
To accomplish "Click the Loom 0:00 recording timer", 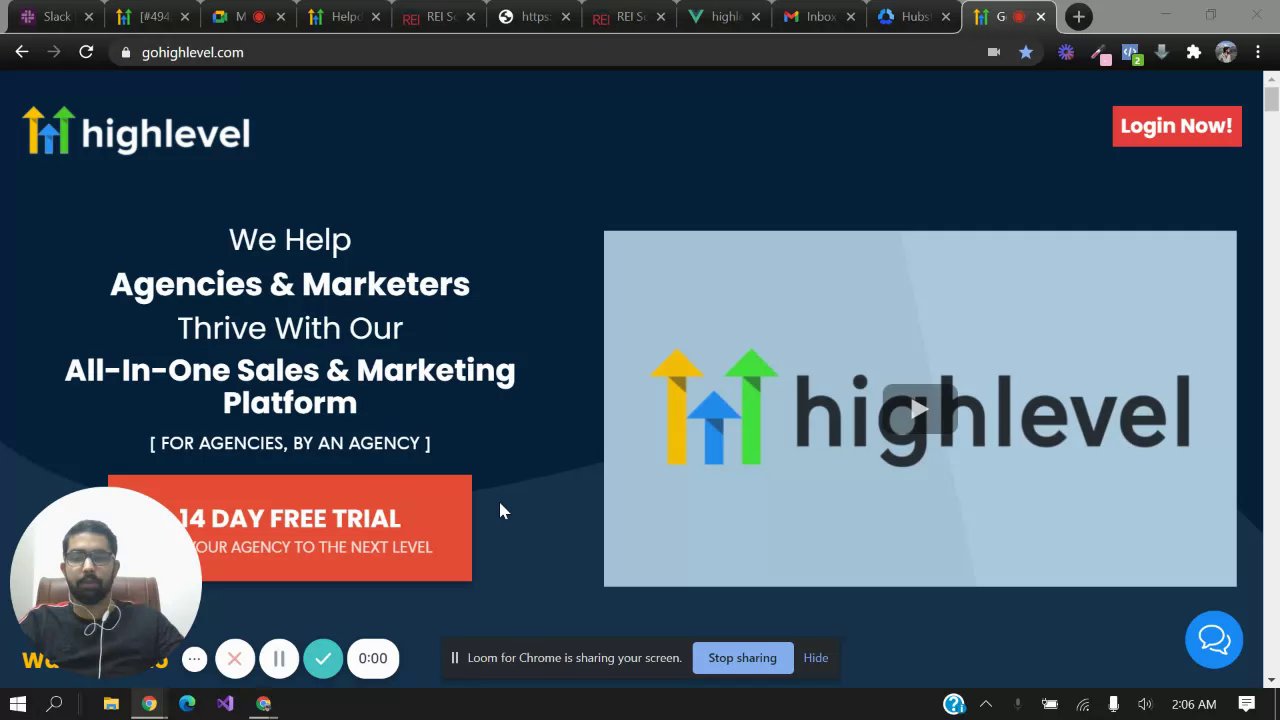I will [x=373, y=658].
